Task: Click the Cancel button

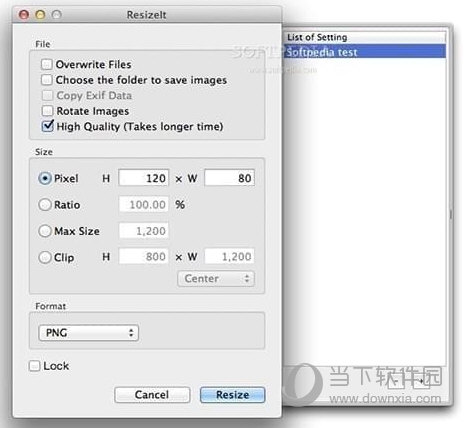Action: coord(152,395)
